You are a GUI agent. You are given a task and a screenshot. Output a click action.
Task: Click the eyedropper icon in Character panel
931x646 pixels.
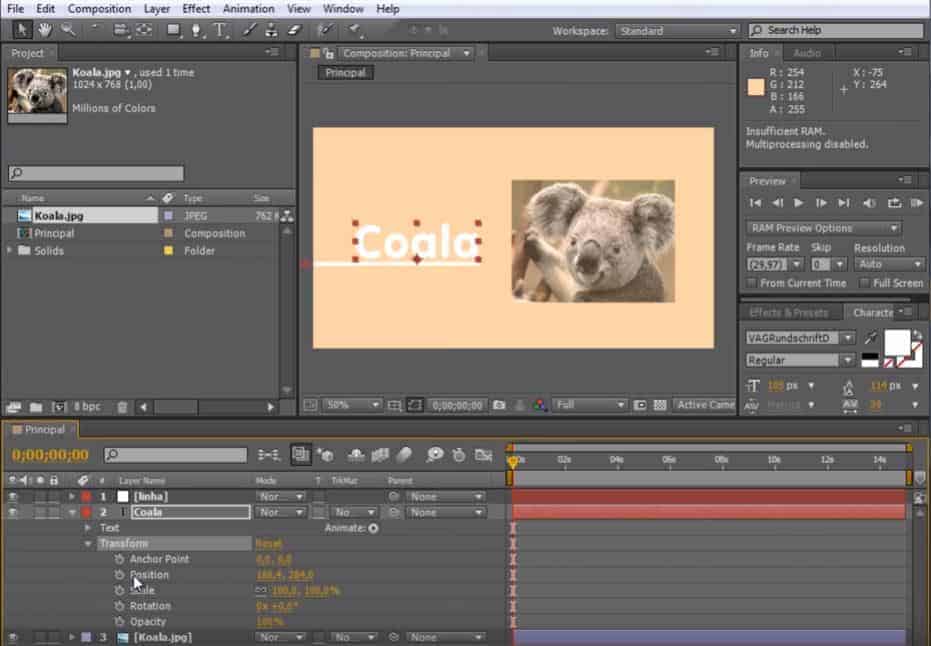870,337
